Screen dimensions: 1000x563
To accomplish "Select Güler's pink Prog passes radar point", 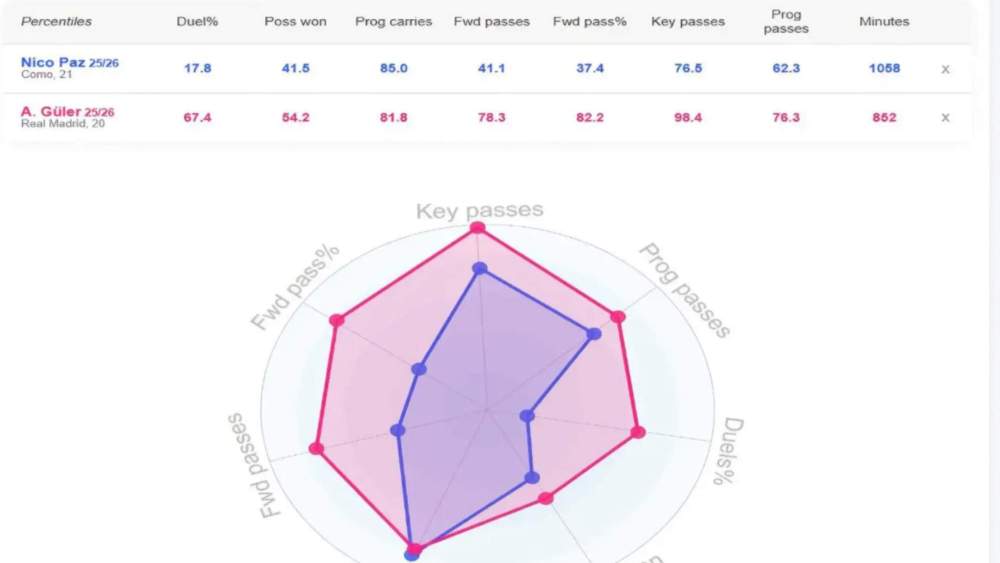I will (618, 317).
